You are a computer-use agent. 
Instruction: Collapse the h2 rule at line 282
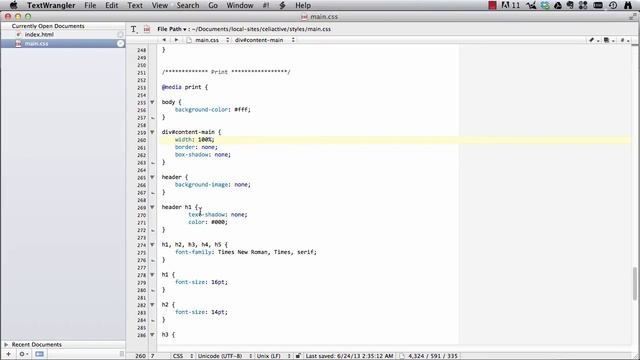point(152,305)
